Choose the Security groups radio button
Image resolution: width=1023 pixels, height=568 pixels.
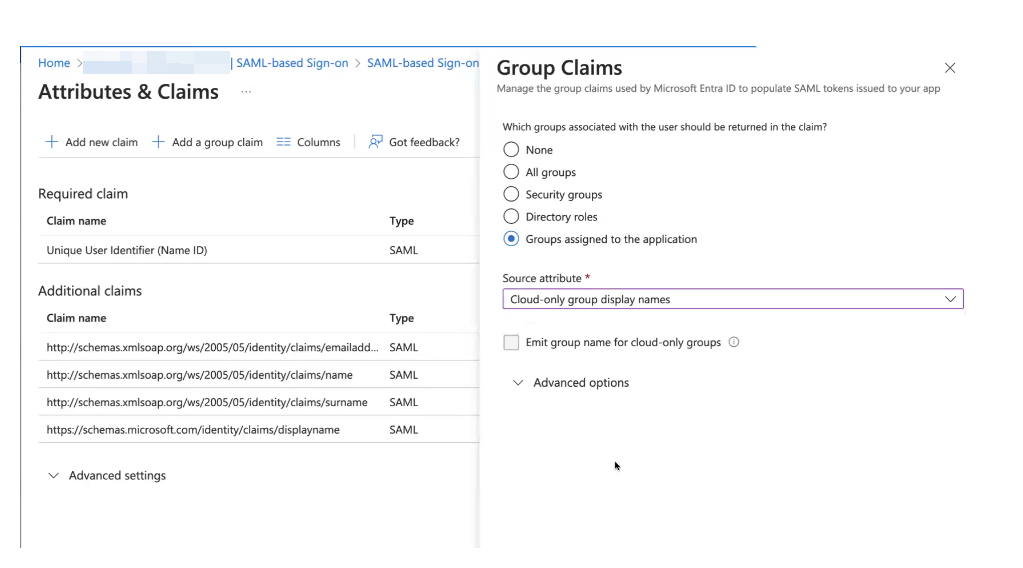click(x=511, y=194)
